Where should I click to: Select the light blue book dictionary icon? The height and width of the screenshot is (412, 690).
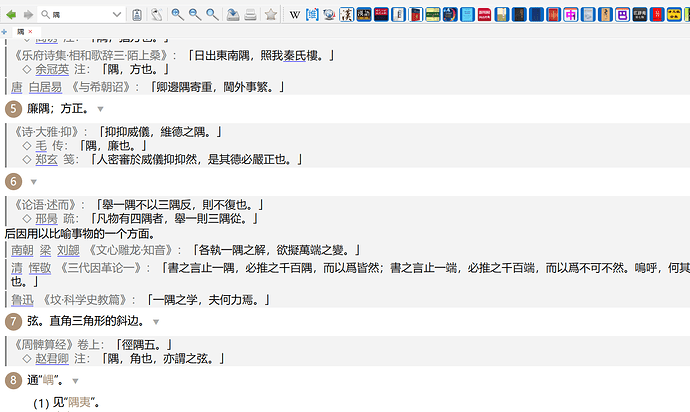pyautogui.click(x=467, y=15)
